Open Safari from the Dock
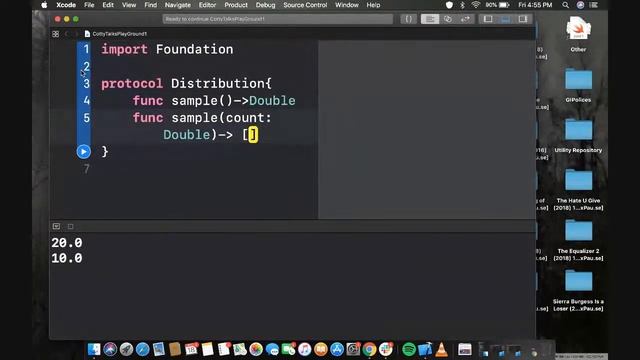The width and height of the screenshot is (640, 360). [x=142, y=349]
